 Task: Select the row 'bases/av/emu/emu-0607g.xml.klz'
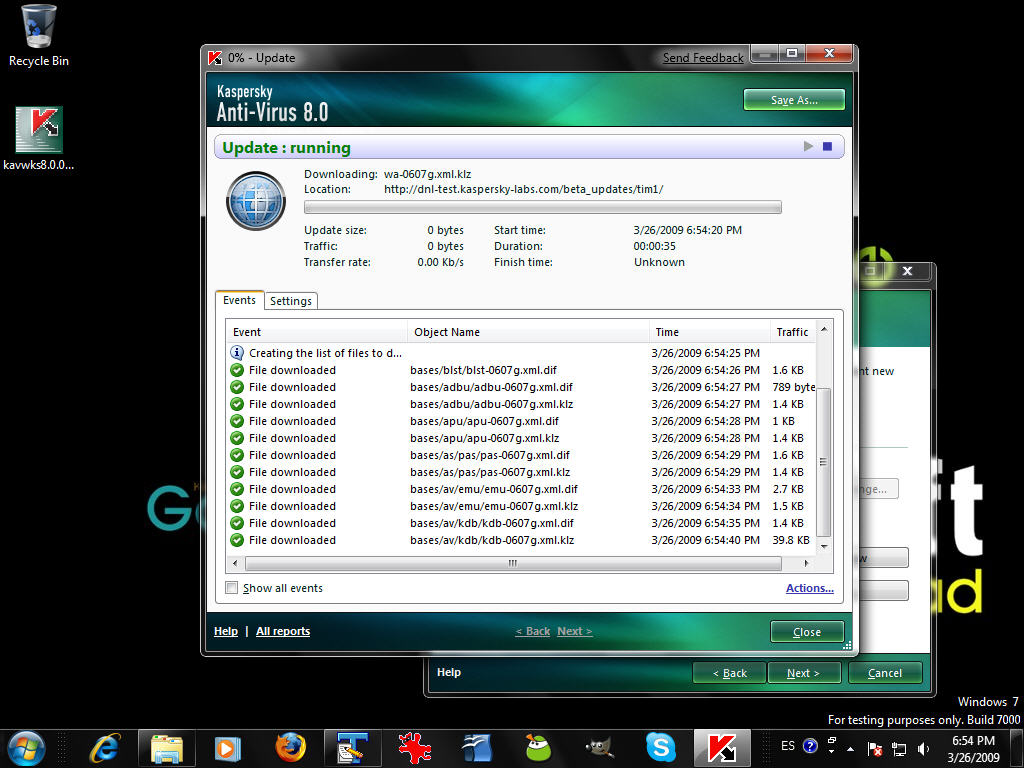[x=520, y=506]
